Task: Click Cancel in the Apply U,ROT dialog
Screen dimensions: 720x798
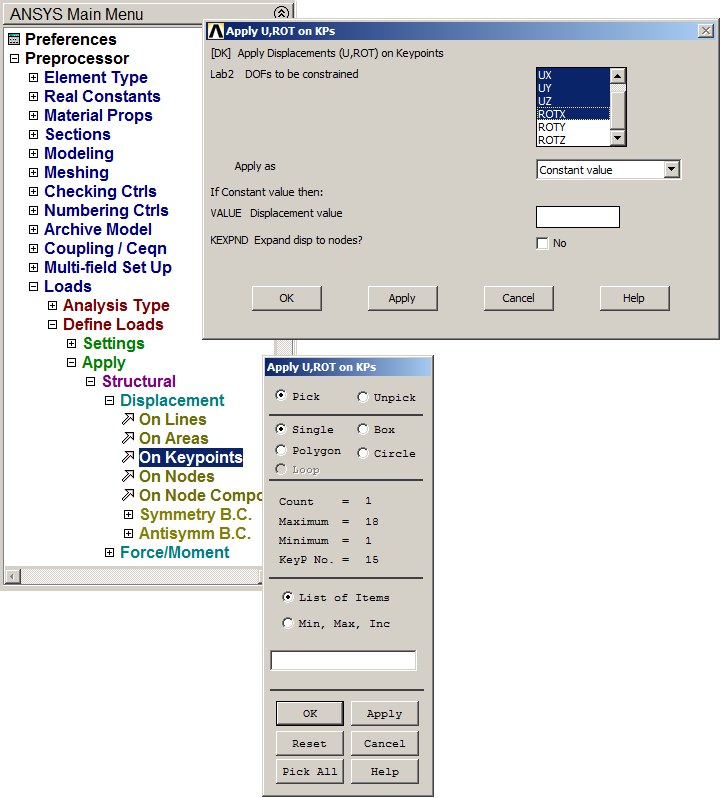Action: (518, 298)
